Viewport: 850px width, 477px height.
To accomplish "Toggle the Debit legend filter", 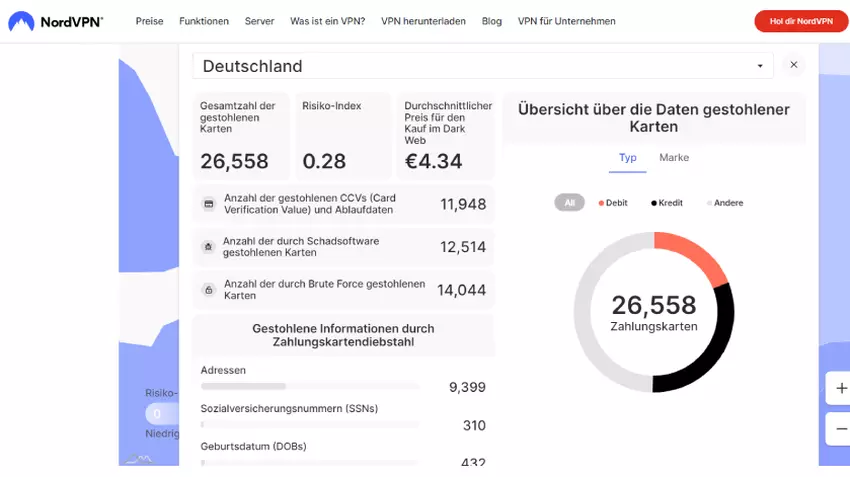I will pos(613,203).
